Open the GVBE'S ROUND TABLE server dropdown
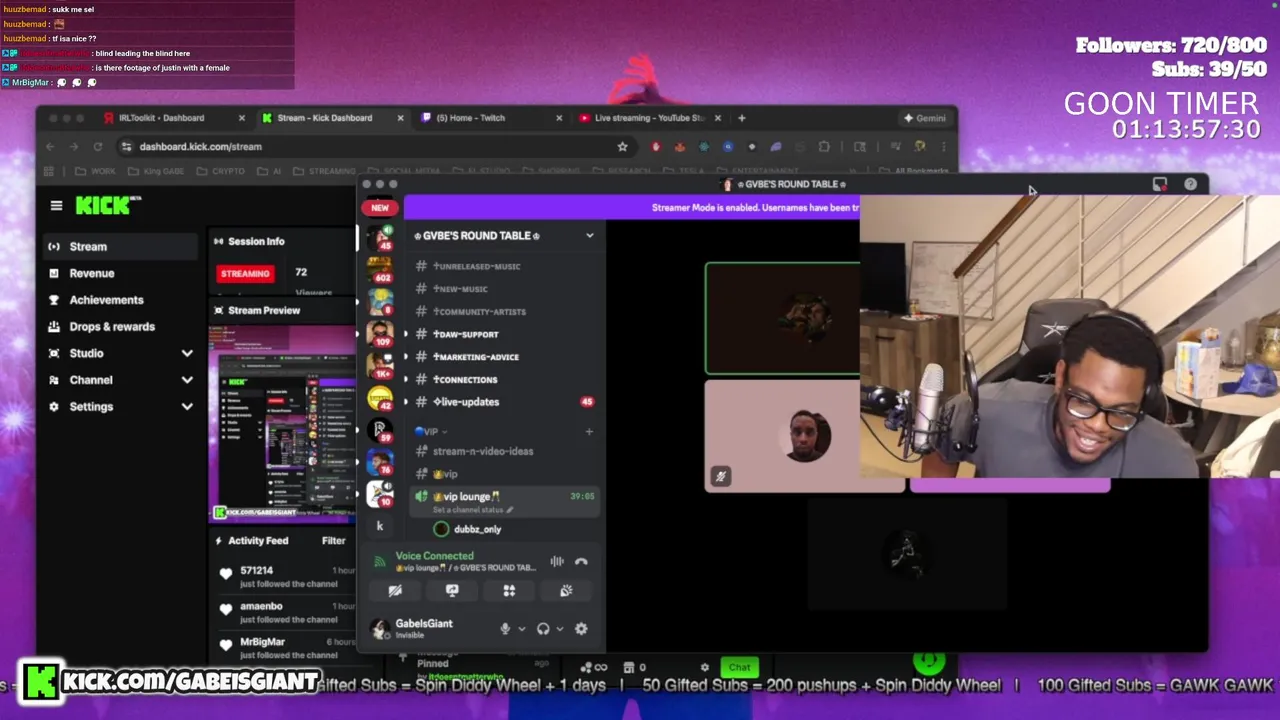Viewport: 1280px width, 720px height. point(589,235)
